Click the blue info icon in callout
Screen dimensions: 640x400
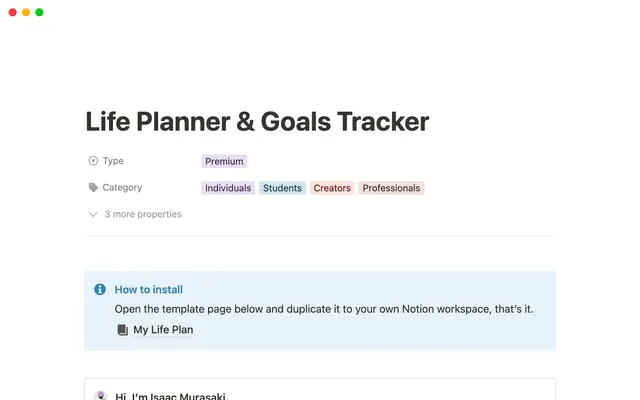(x=100, y=290)
